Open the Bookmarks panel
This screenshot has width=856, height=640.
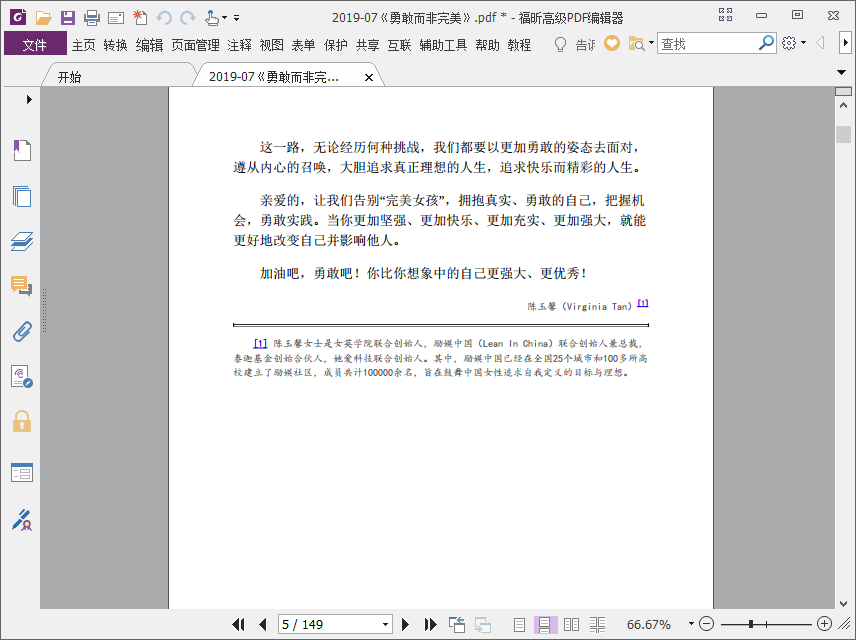[22, 150]
